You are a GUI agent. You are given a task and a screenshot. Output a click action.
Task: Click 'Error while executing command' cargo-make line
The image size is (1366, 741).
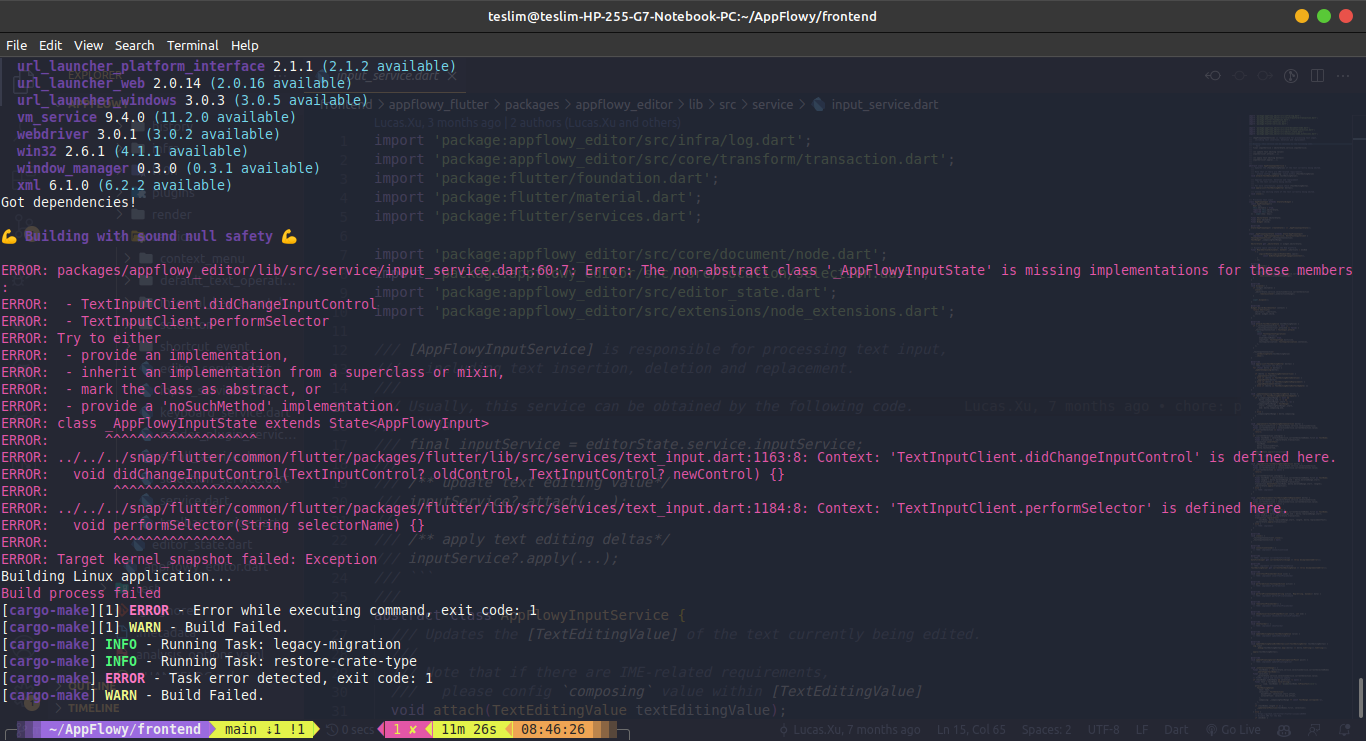[x=269, y=610]
